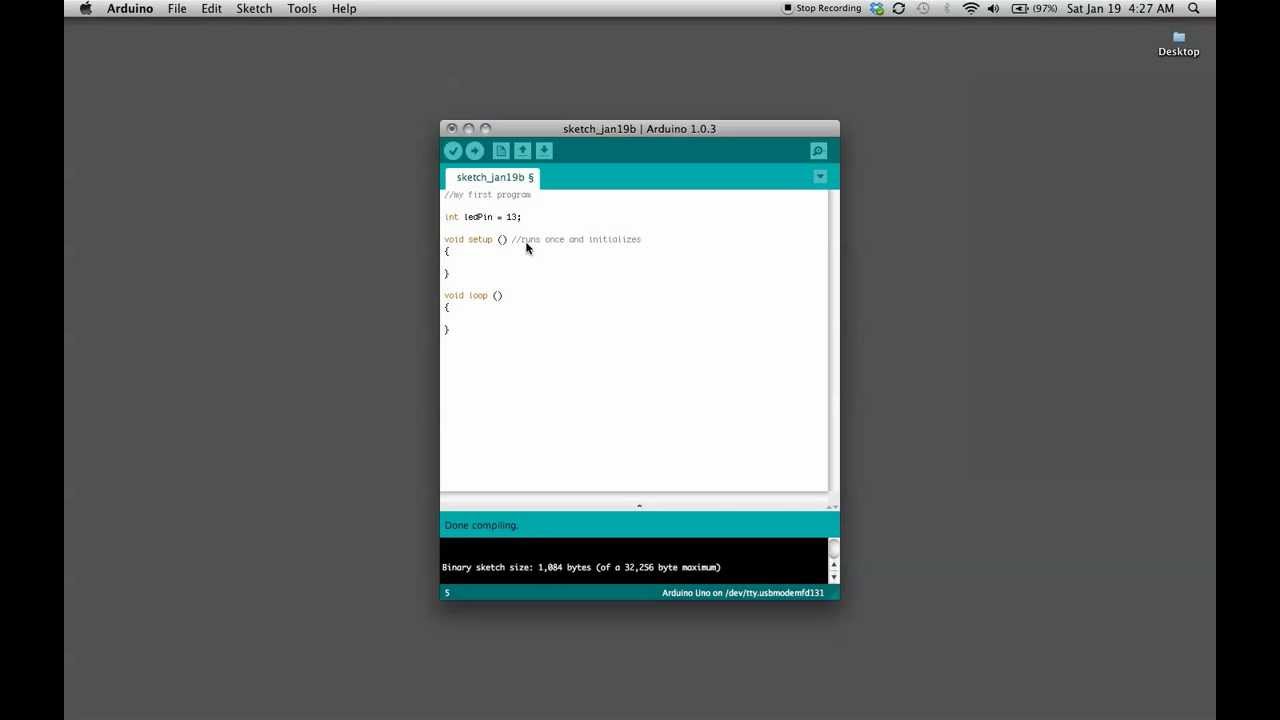Select the Desktop folder icon
The height and width of the screenshot is (720, 1280).
tap(1179, 43)
